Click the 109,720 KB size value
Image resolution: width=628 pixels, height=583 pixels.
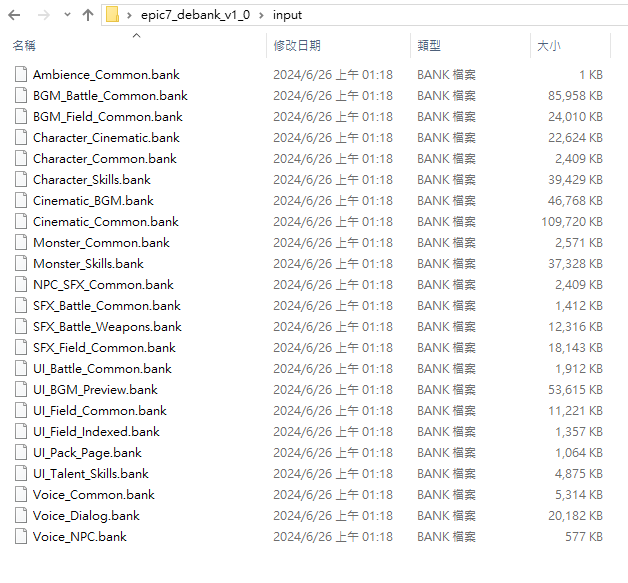pyautogui.click(x=572, y=221)
